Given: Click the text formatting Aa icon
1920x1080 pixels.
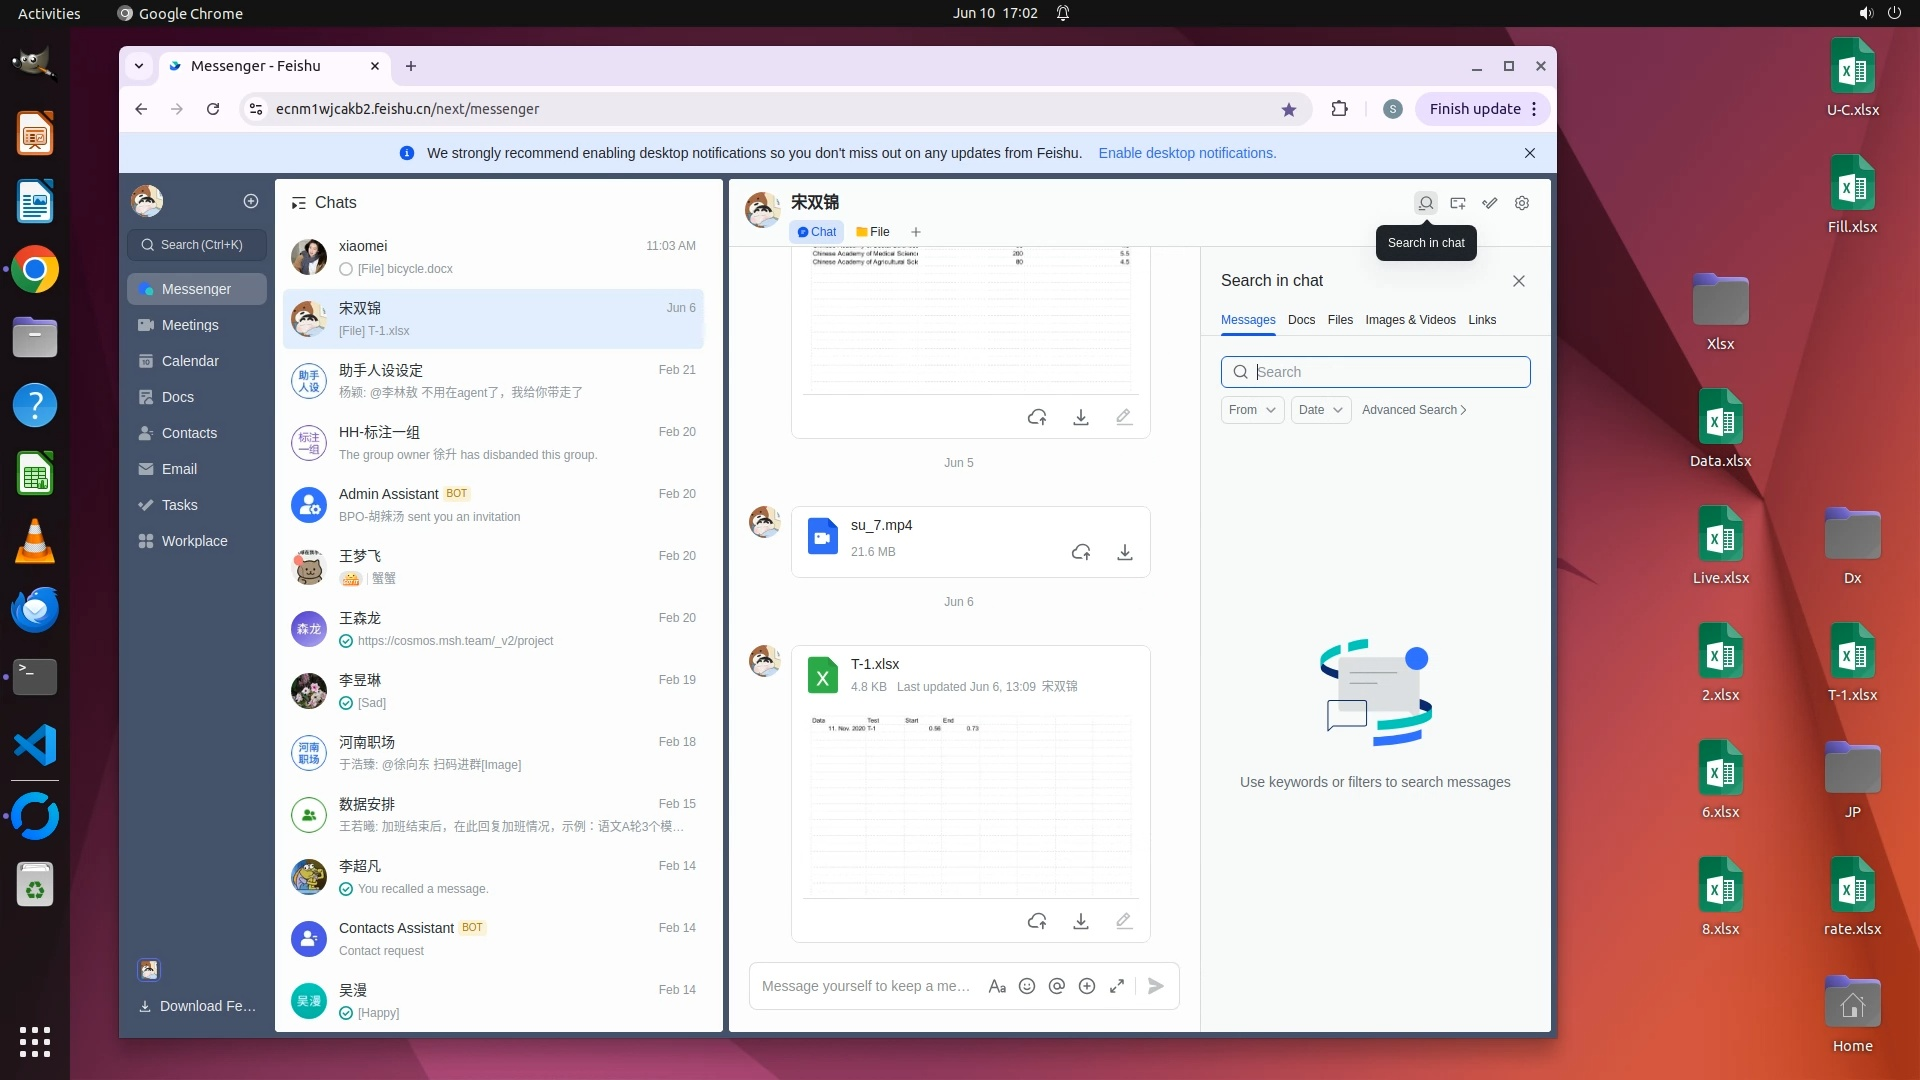Looking at the screenshot, I should click(x=997, y=986).
